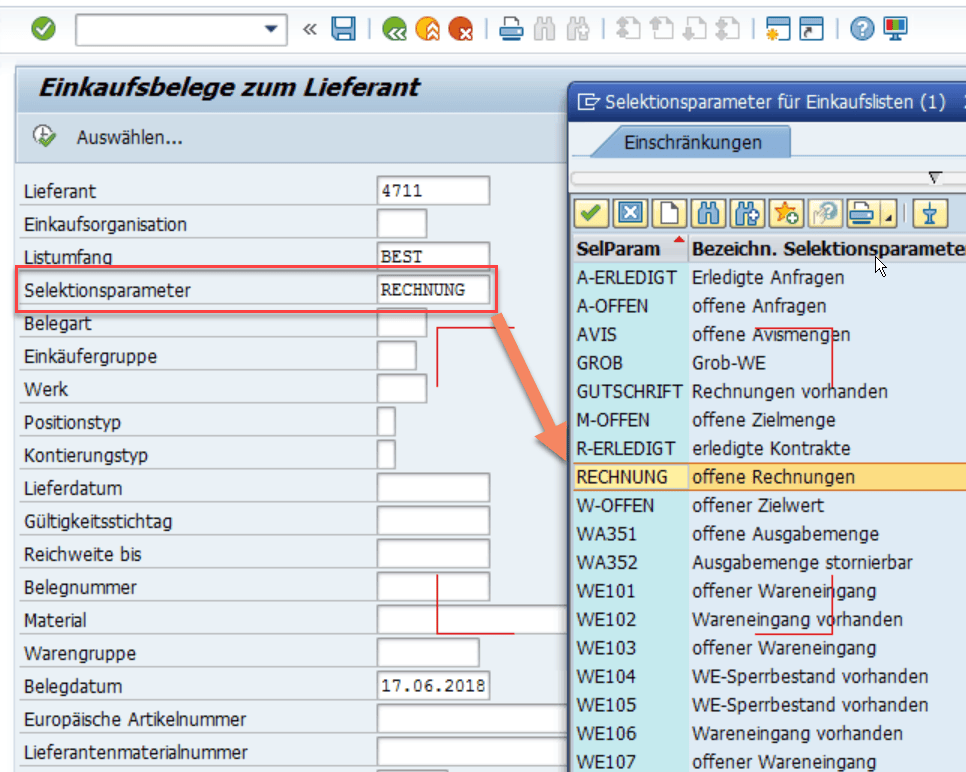966x772 pixels.
Task: Expand the restrictions triangle in popup
Action: click(x=935, y=177)
